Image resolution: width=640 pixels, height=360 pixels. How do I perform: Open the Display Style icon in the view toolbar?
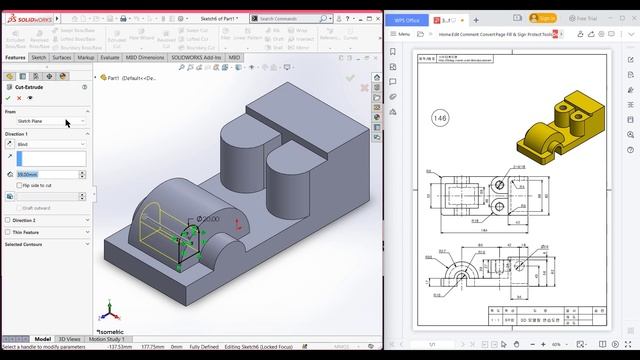click(238, 67)
